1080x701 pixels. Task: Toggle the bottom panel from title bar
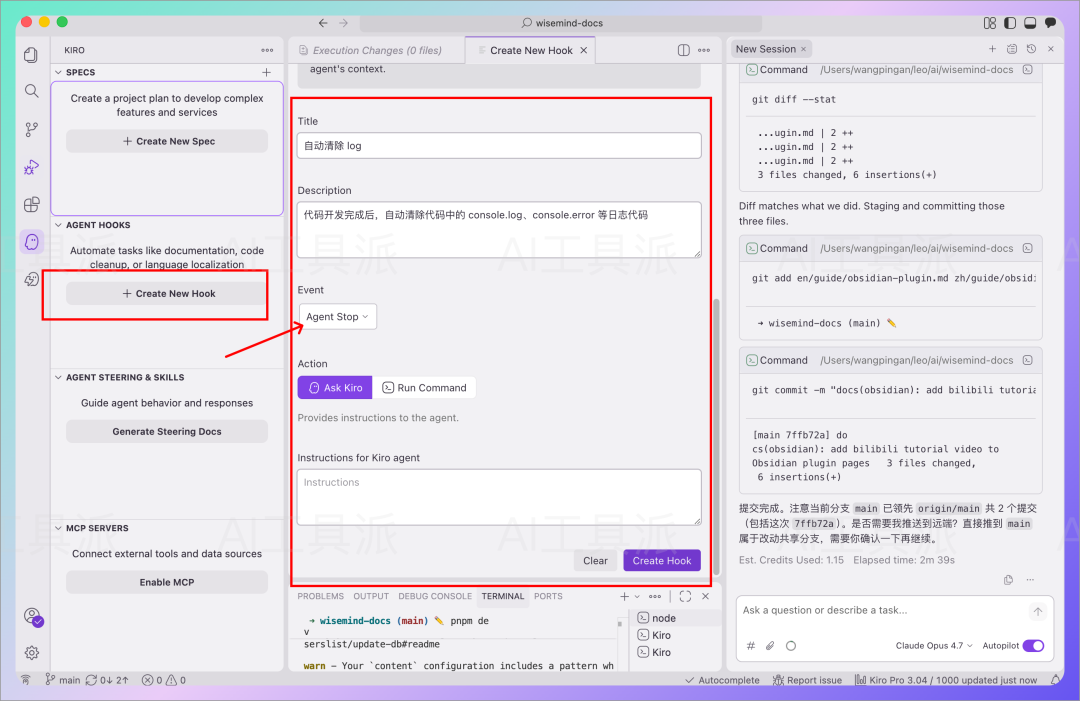click(x=1030, y=23)
